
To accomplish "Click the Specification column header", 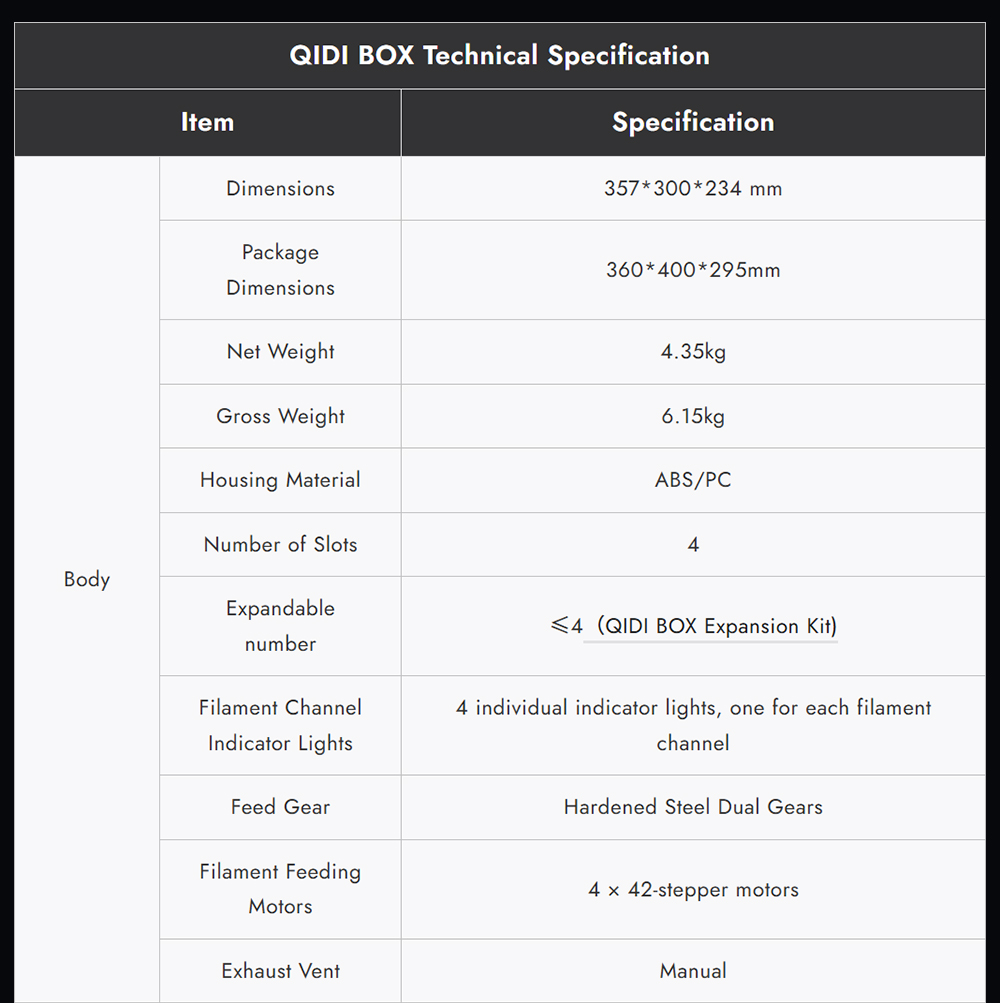I will click(x=692, y=122).
